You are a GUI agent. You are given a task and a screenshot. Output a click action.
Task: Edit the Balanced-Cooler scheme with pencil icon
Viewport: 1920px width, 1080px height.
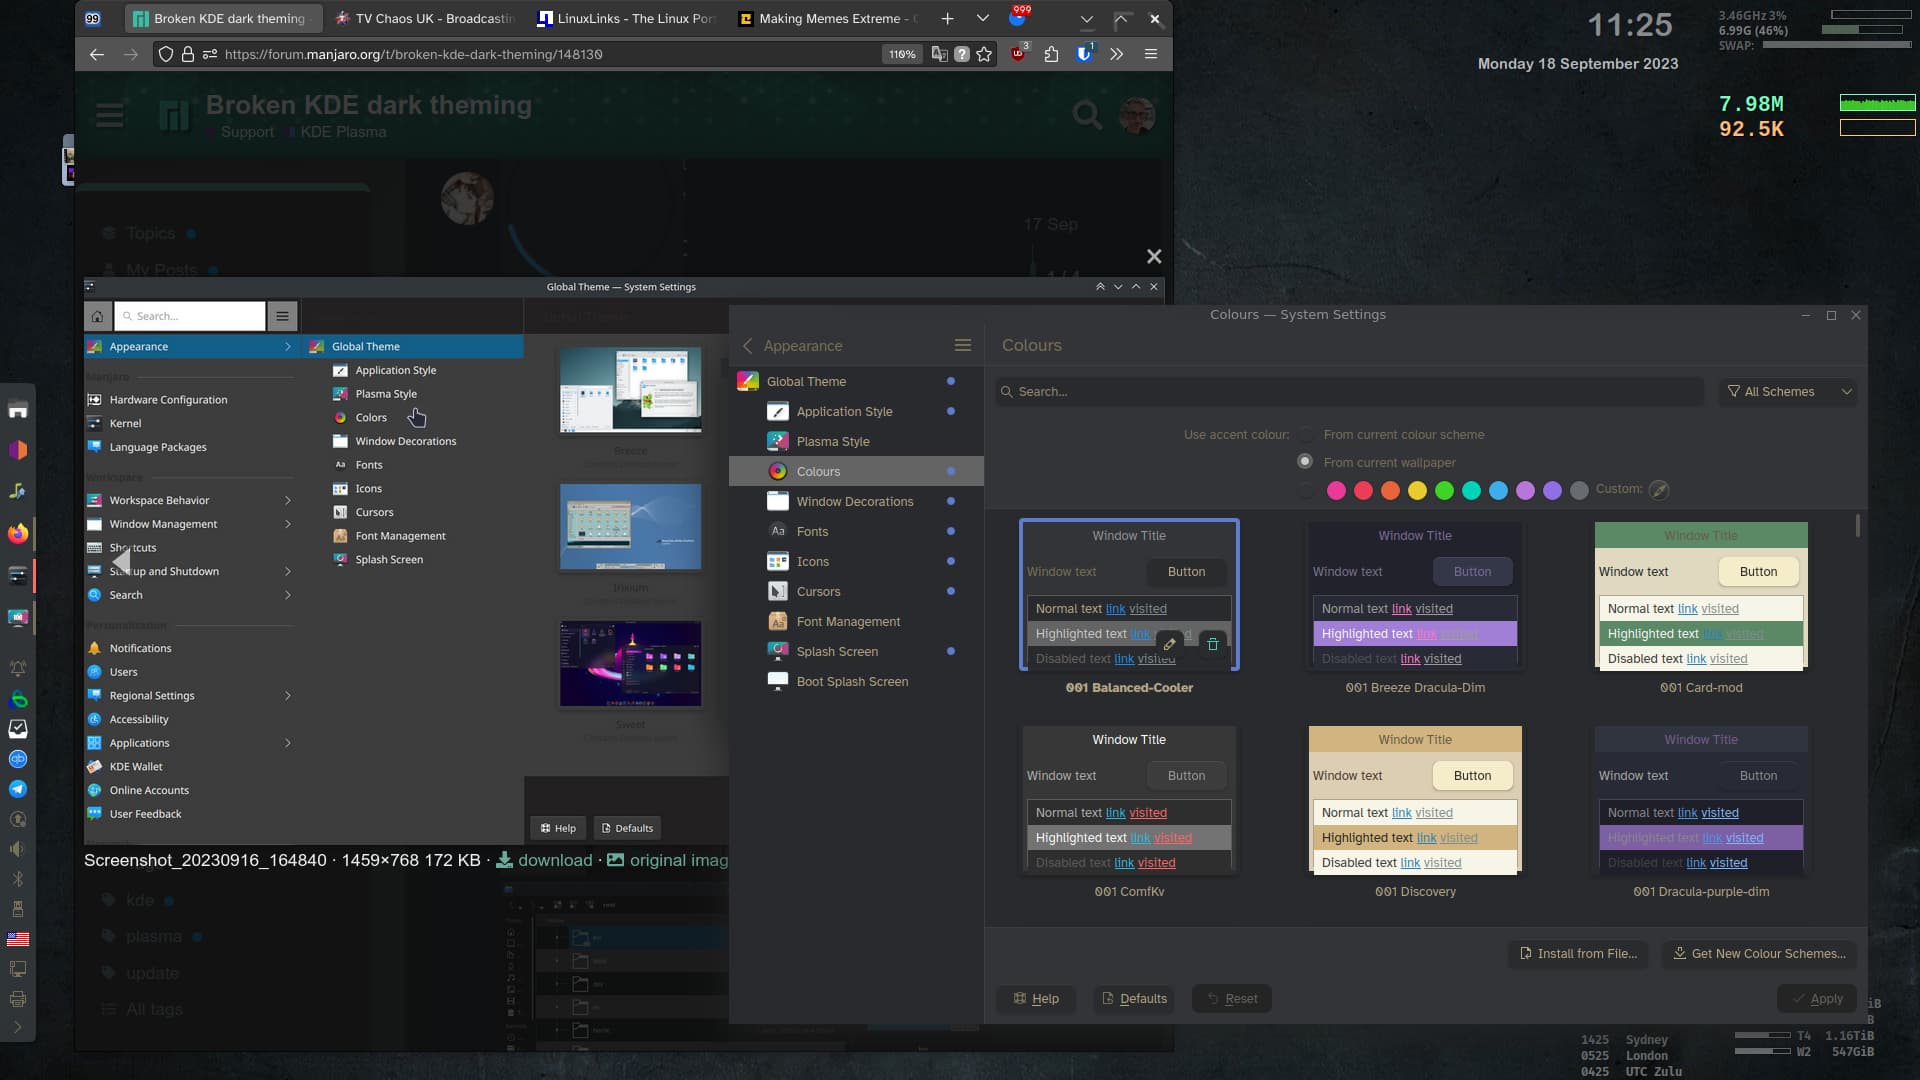(x=1169, y=644)
